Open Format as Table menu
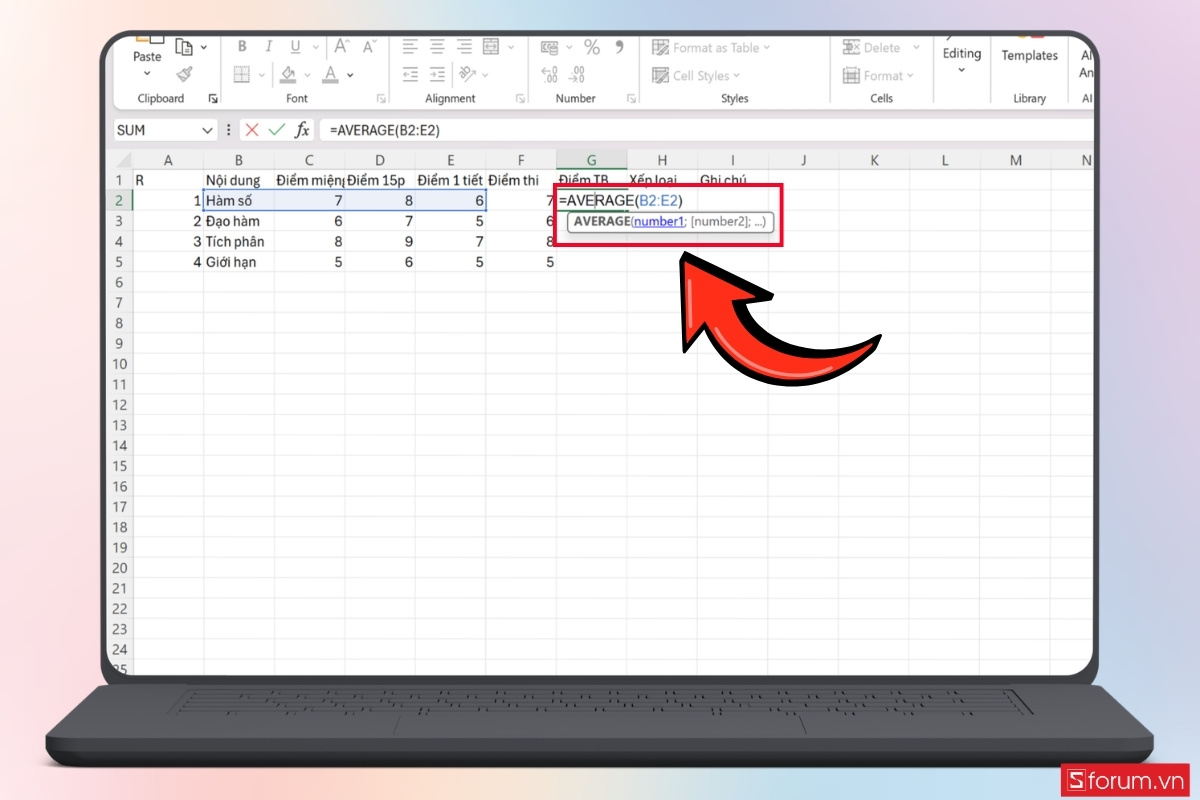This screenshot has width=1200, height=800. click(712, 47)
